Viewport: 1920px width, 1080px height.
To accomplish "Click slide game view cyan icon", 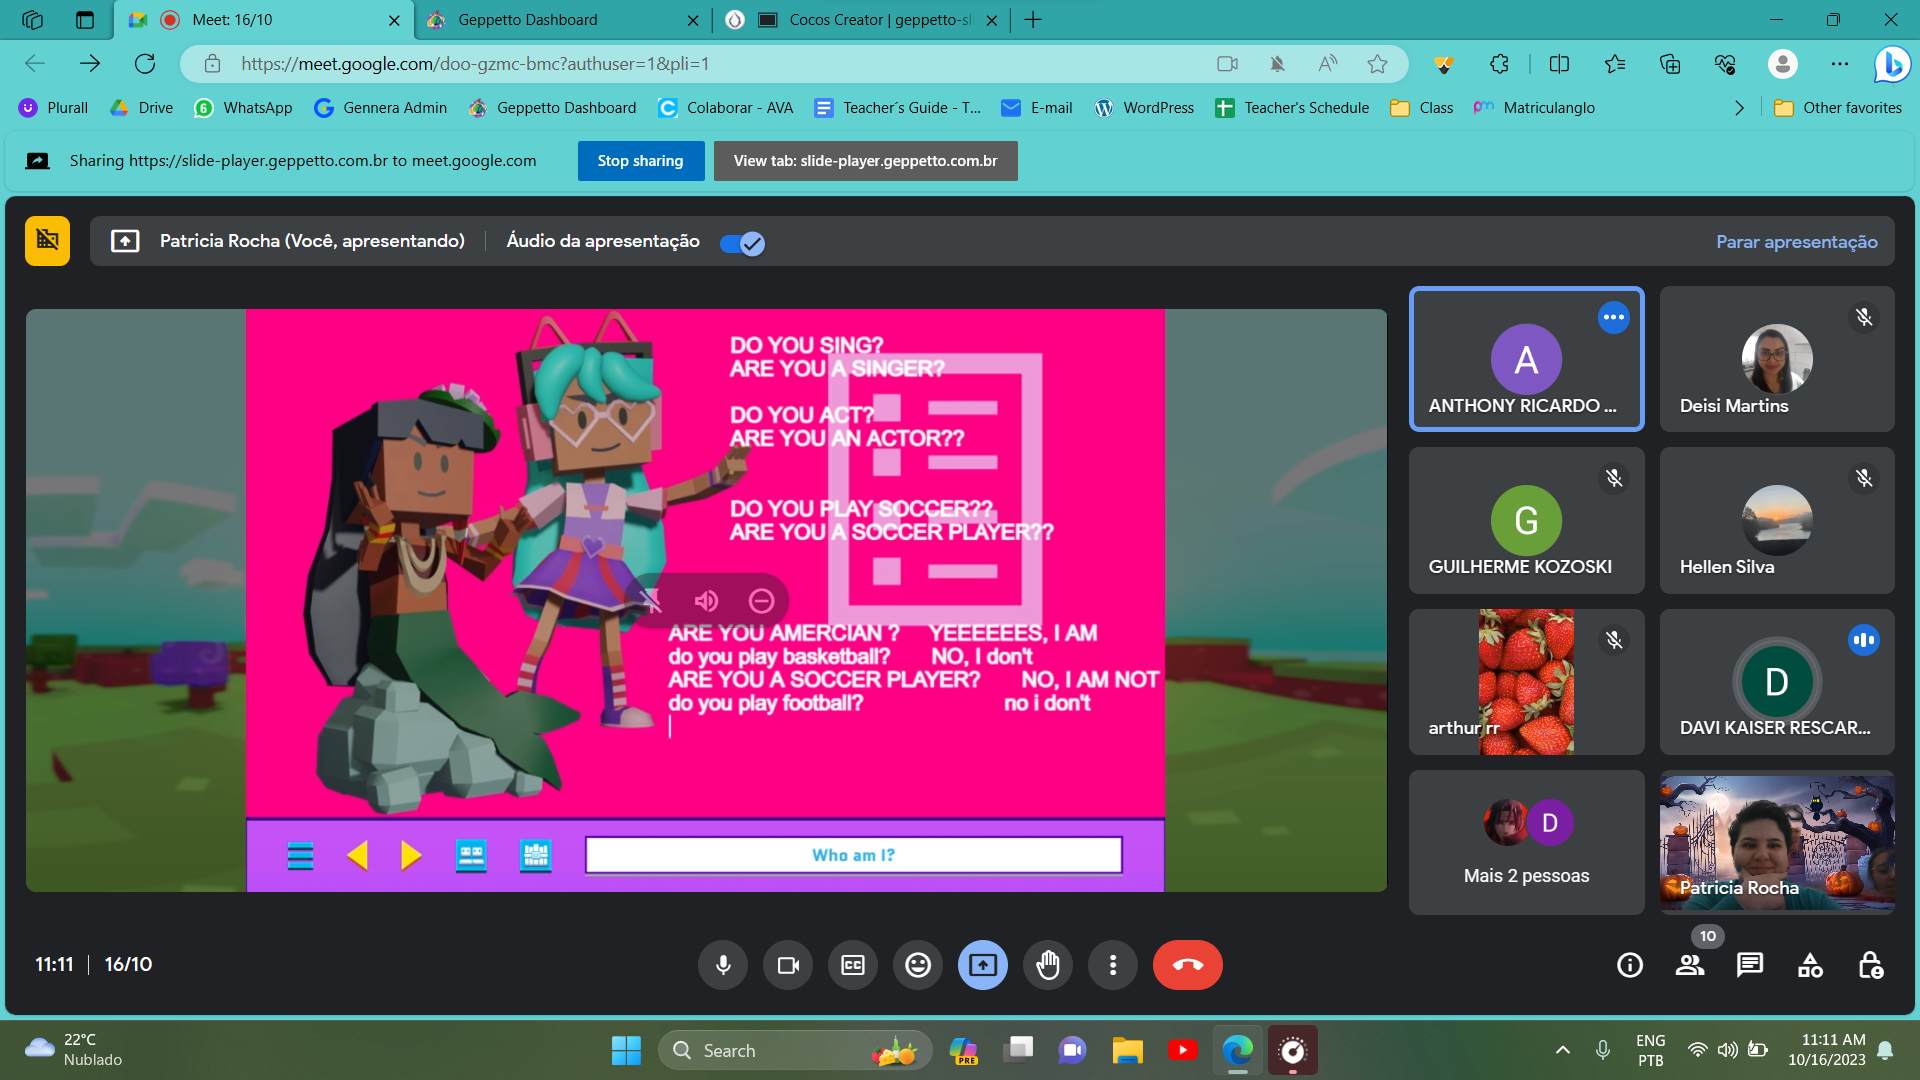I will point(471,856).
